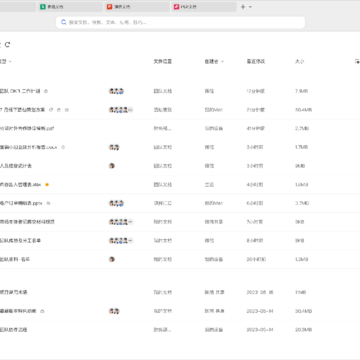This screenshot has width=360, height=360.
Task: Click the lock icon next to the .docx file
Action: click(63, 147)
